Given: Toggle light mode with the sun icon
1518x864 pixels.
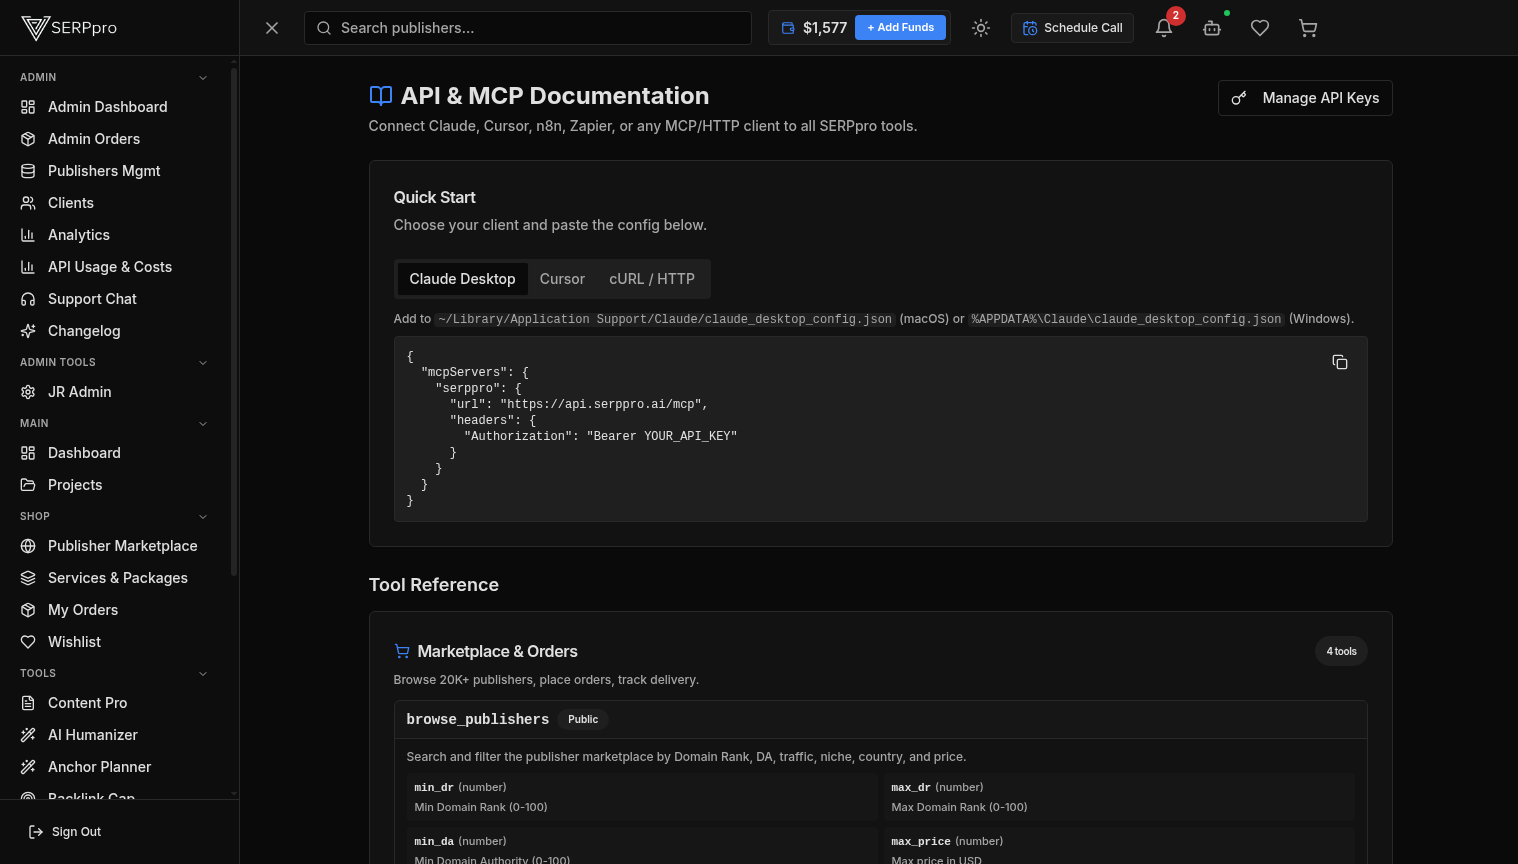Looking at the screenshot, I should 981,28.
